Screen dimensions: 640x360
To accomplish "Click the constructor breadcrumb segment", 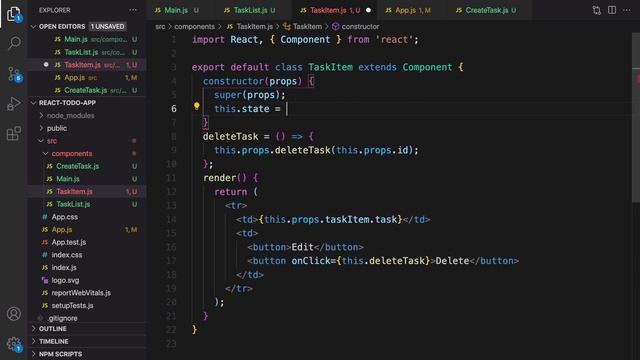I will pos(356,27).
